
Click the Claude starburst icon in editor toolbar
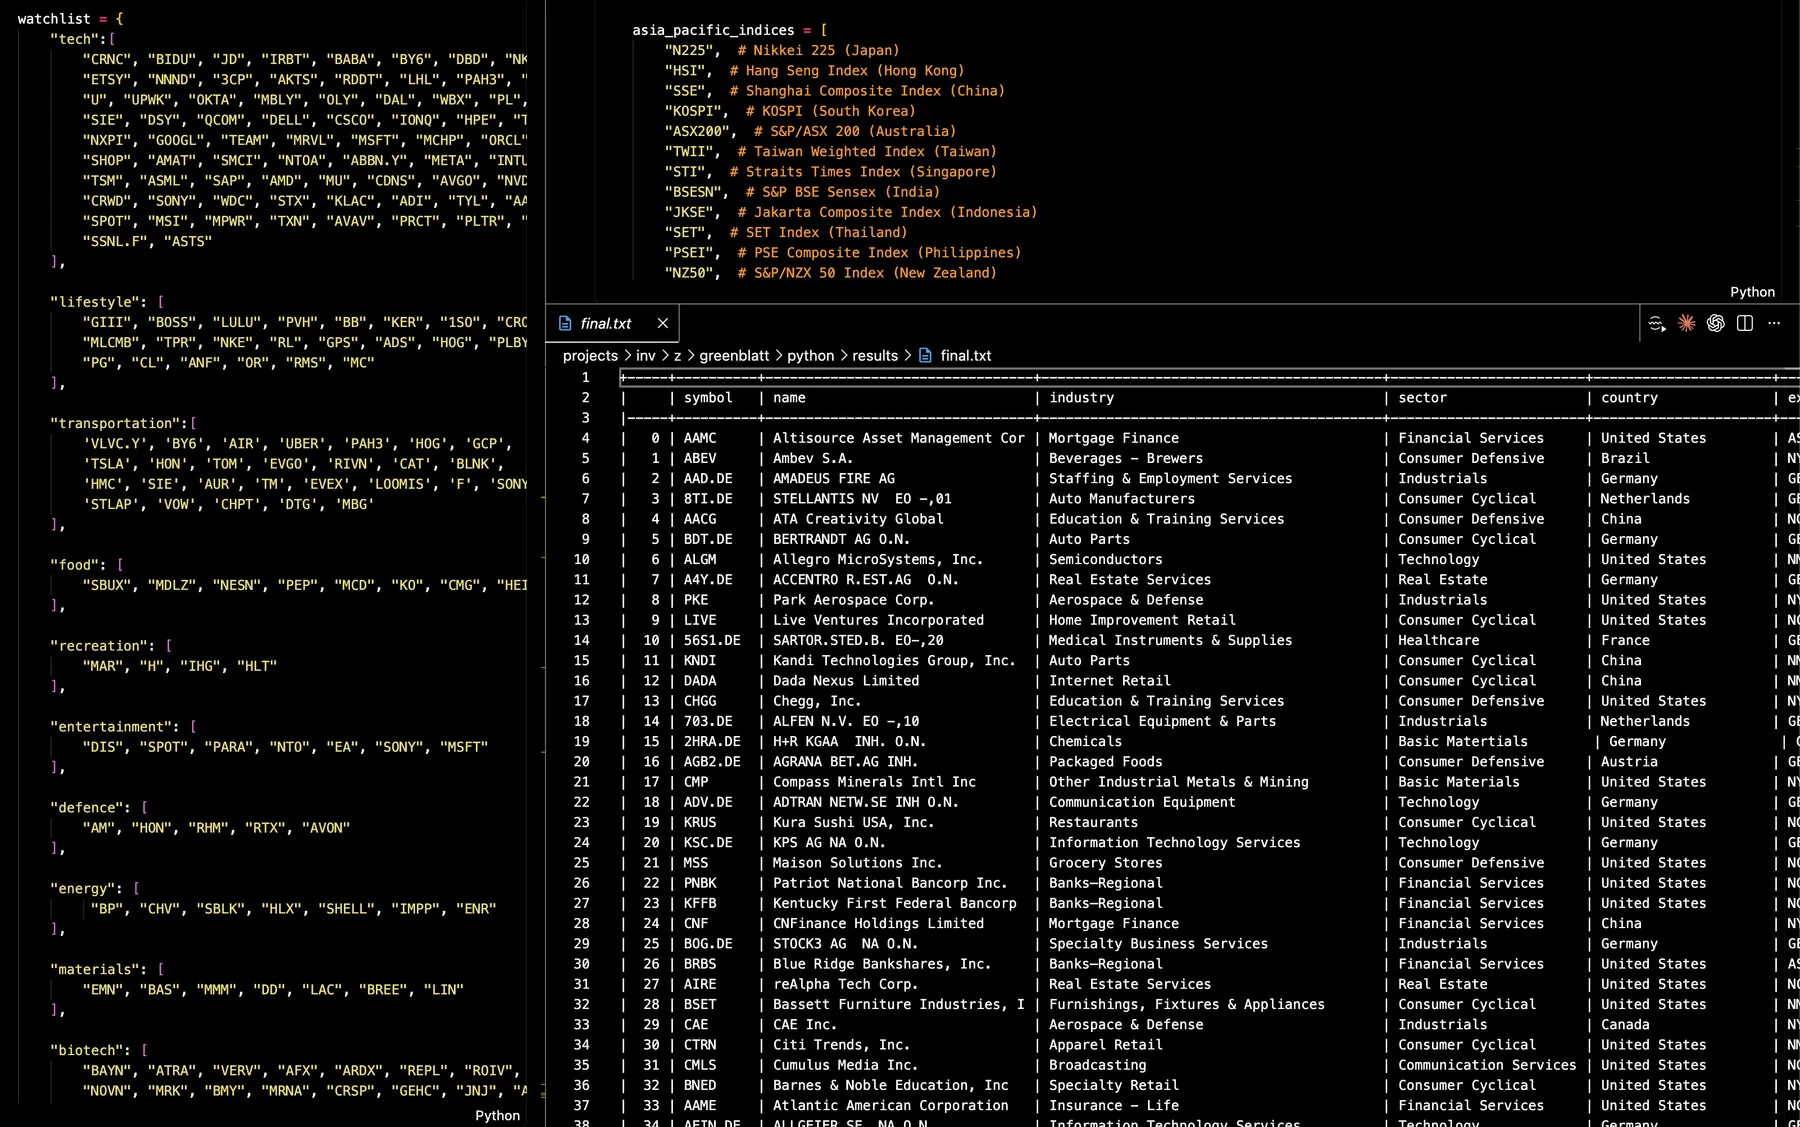(1686, 323)
